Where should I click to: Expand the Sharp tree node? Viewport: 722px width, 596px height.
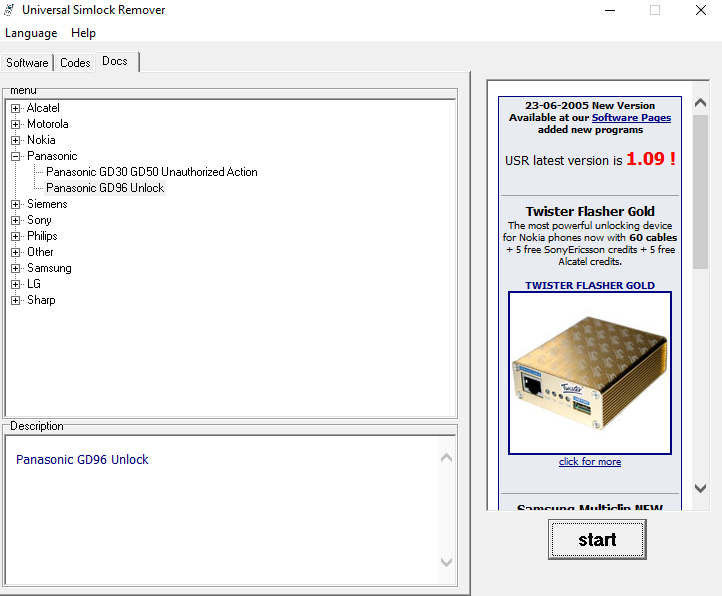pyautogui.click(x=16, y=300)
